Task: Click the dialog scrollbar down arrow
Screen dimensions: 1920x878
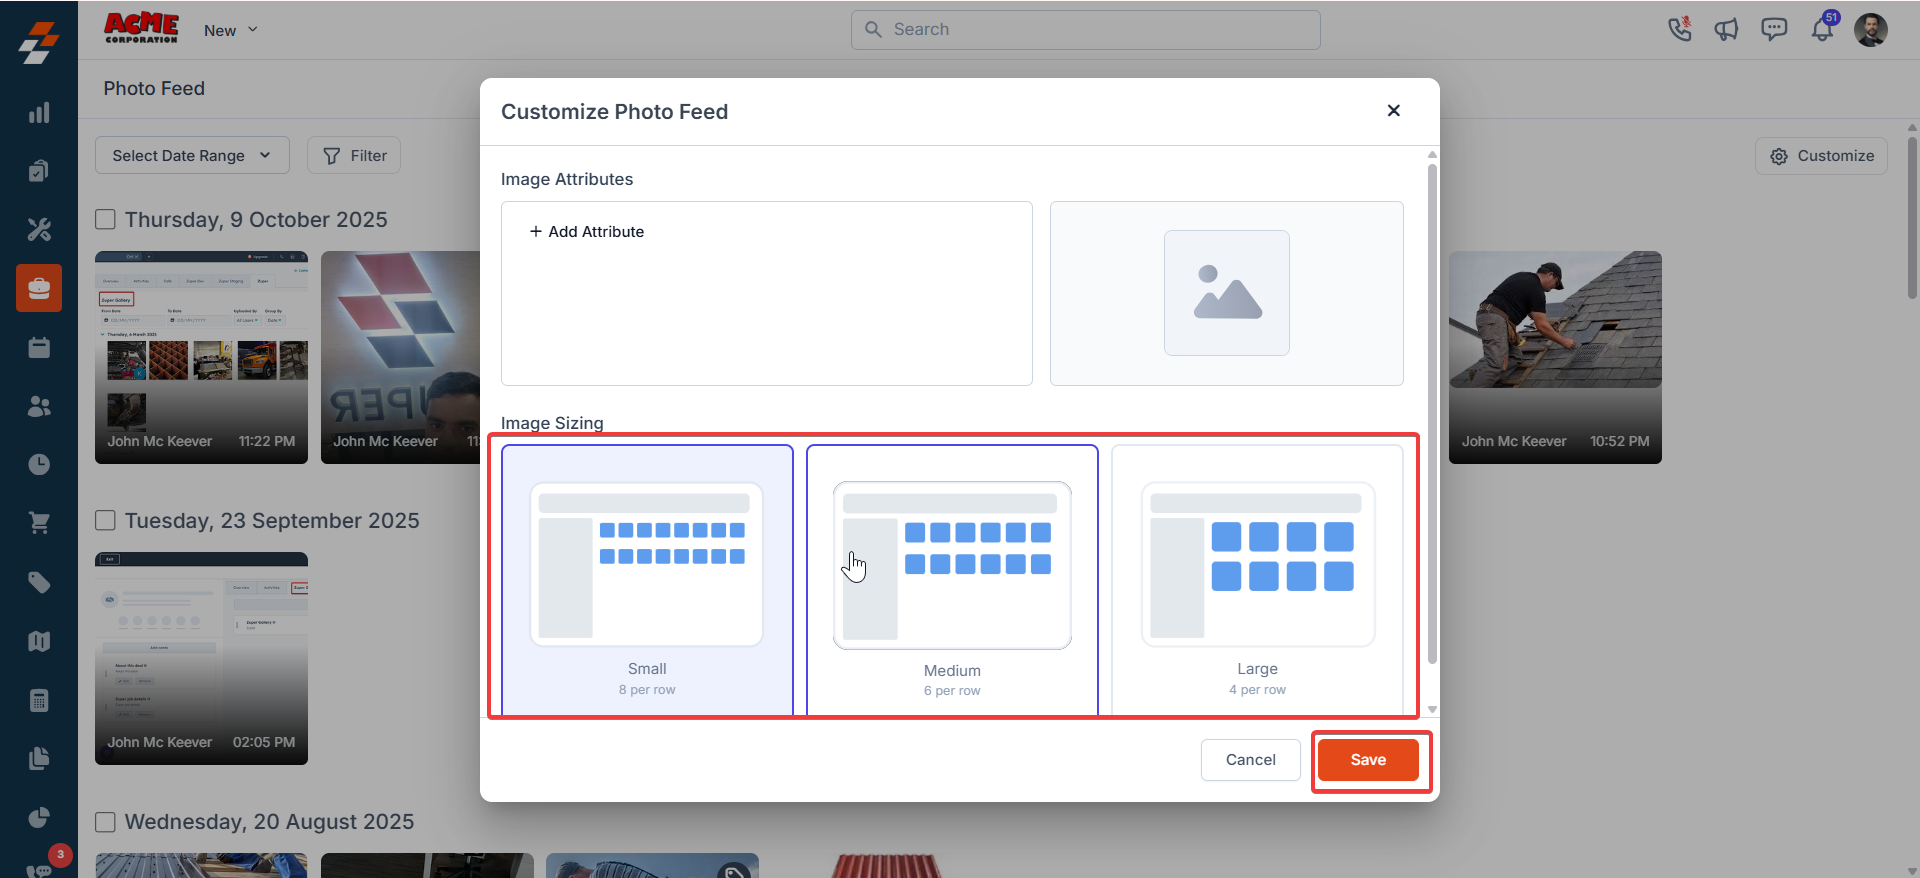Action: coord(1432,709)
